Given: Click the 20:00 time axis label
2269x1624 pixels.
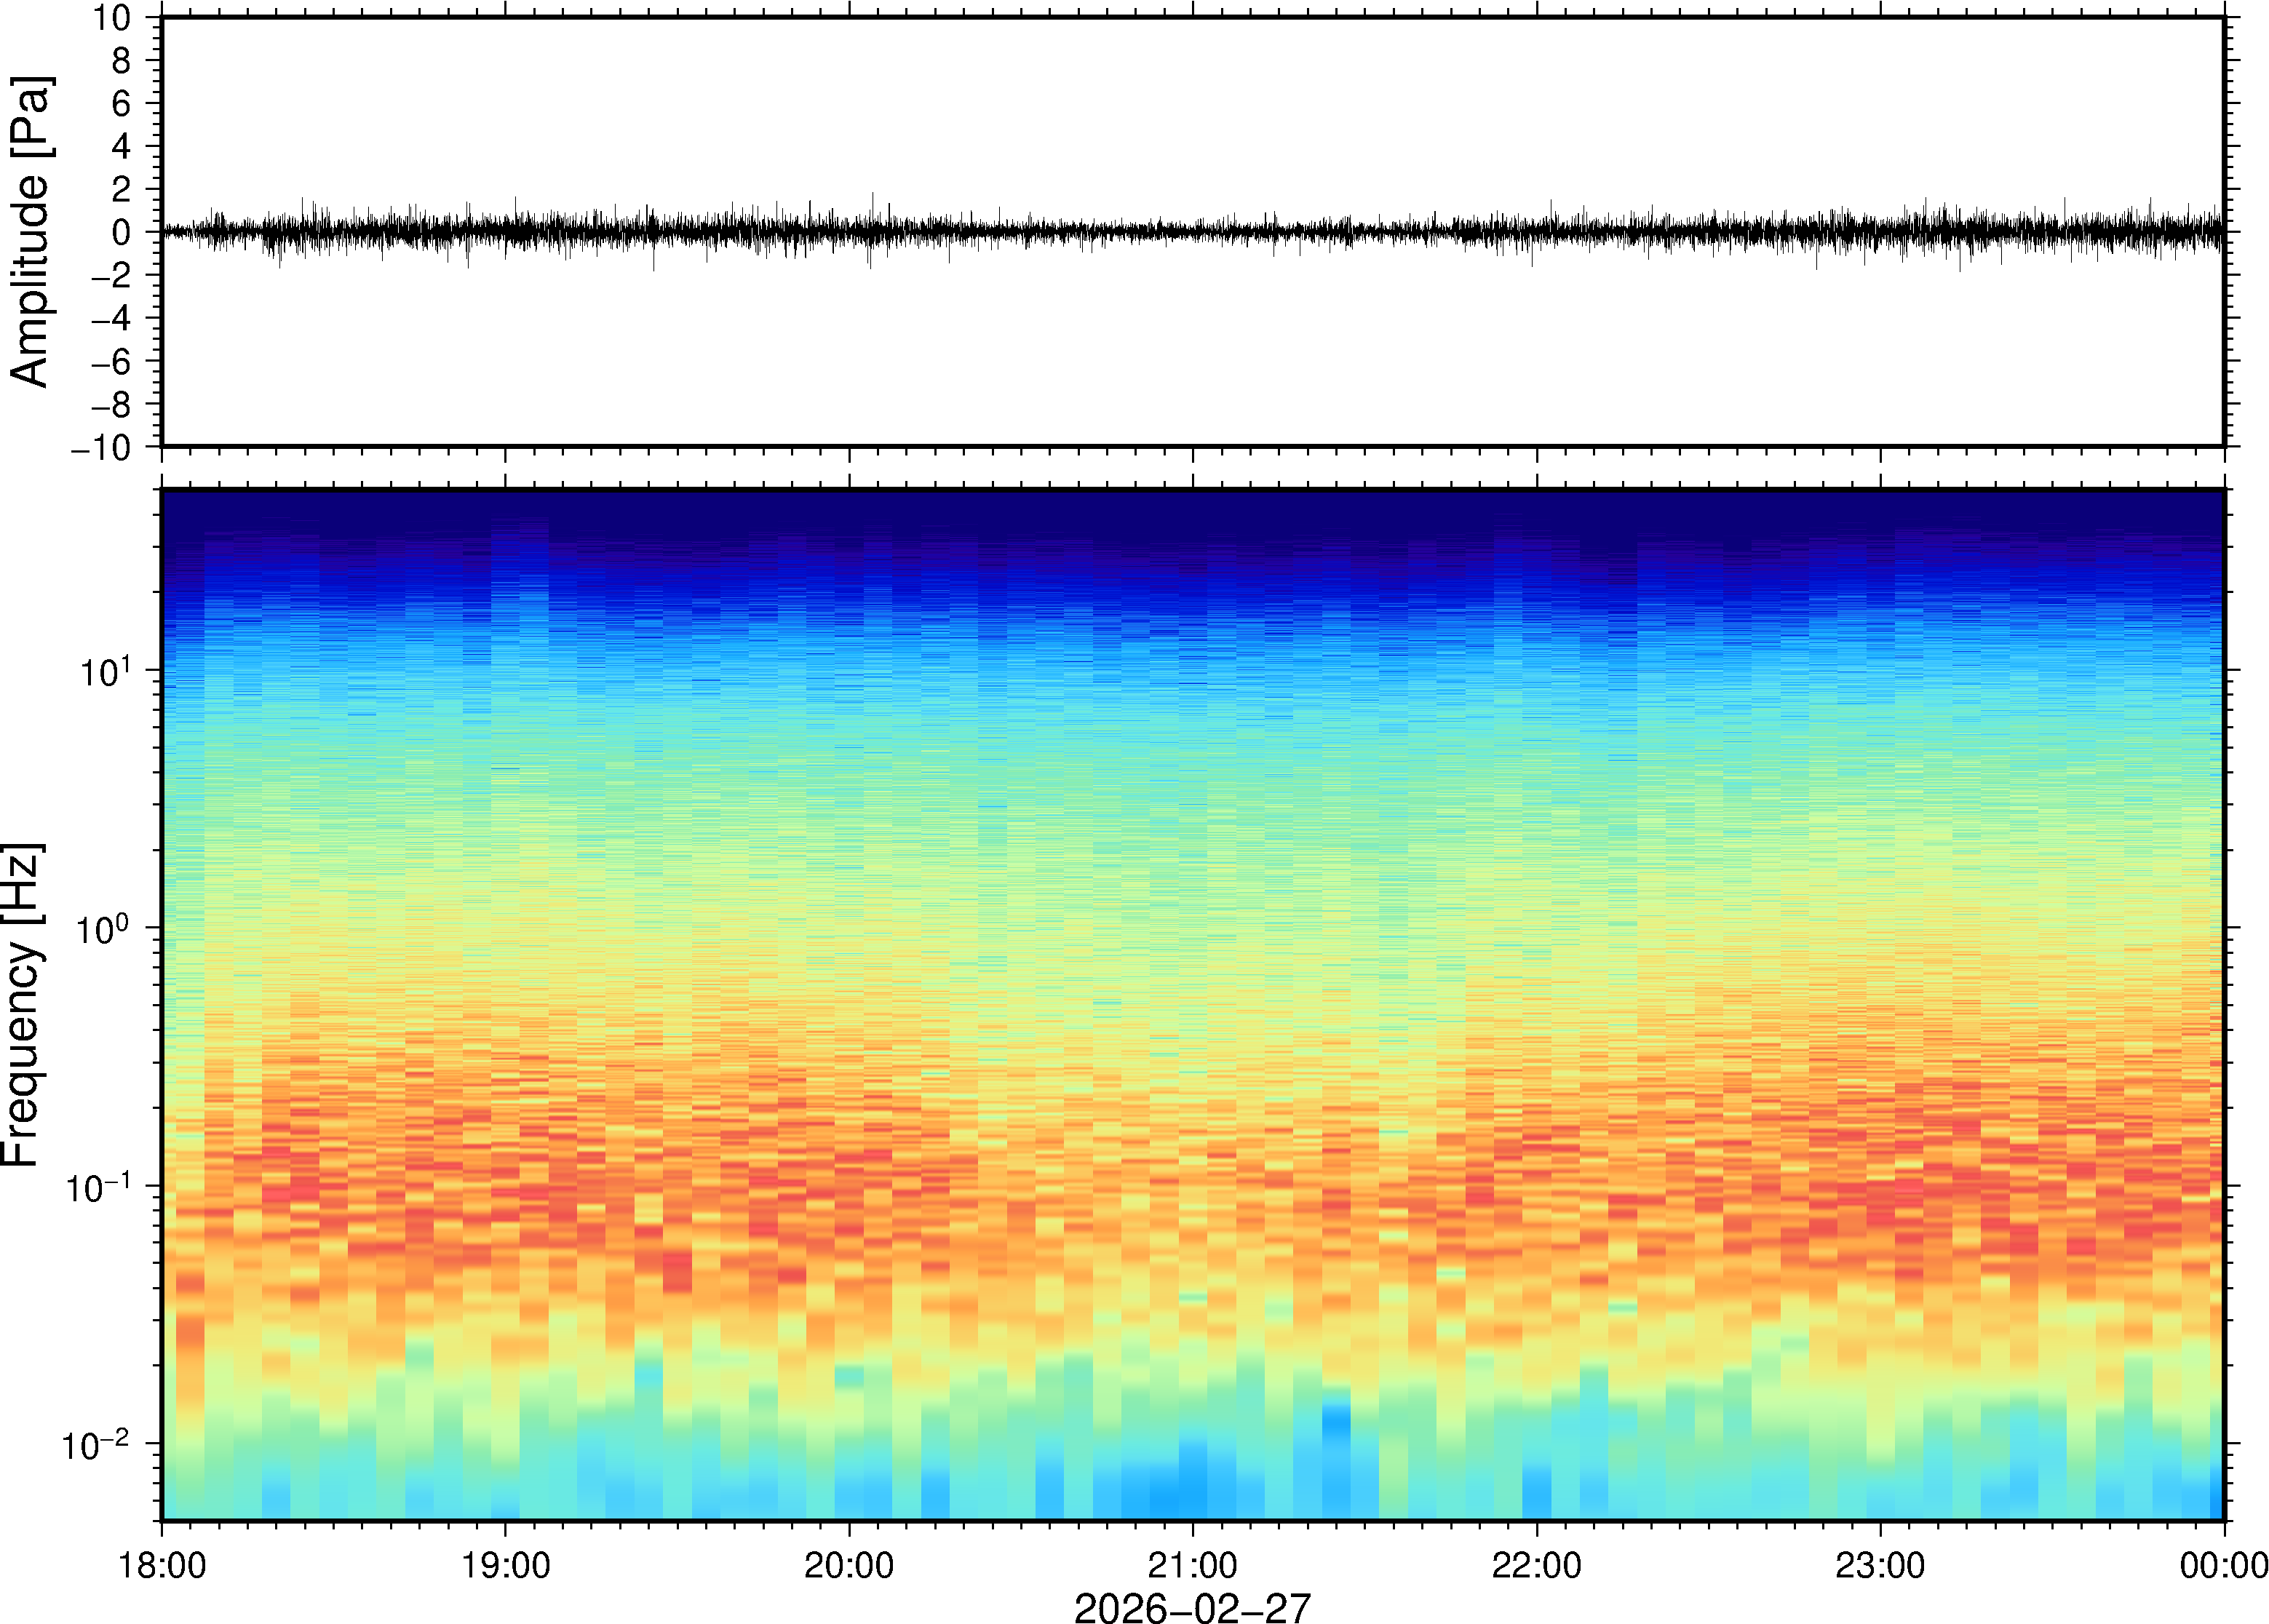Looking at the screenshot, I should point(849,1565).
